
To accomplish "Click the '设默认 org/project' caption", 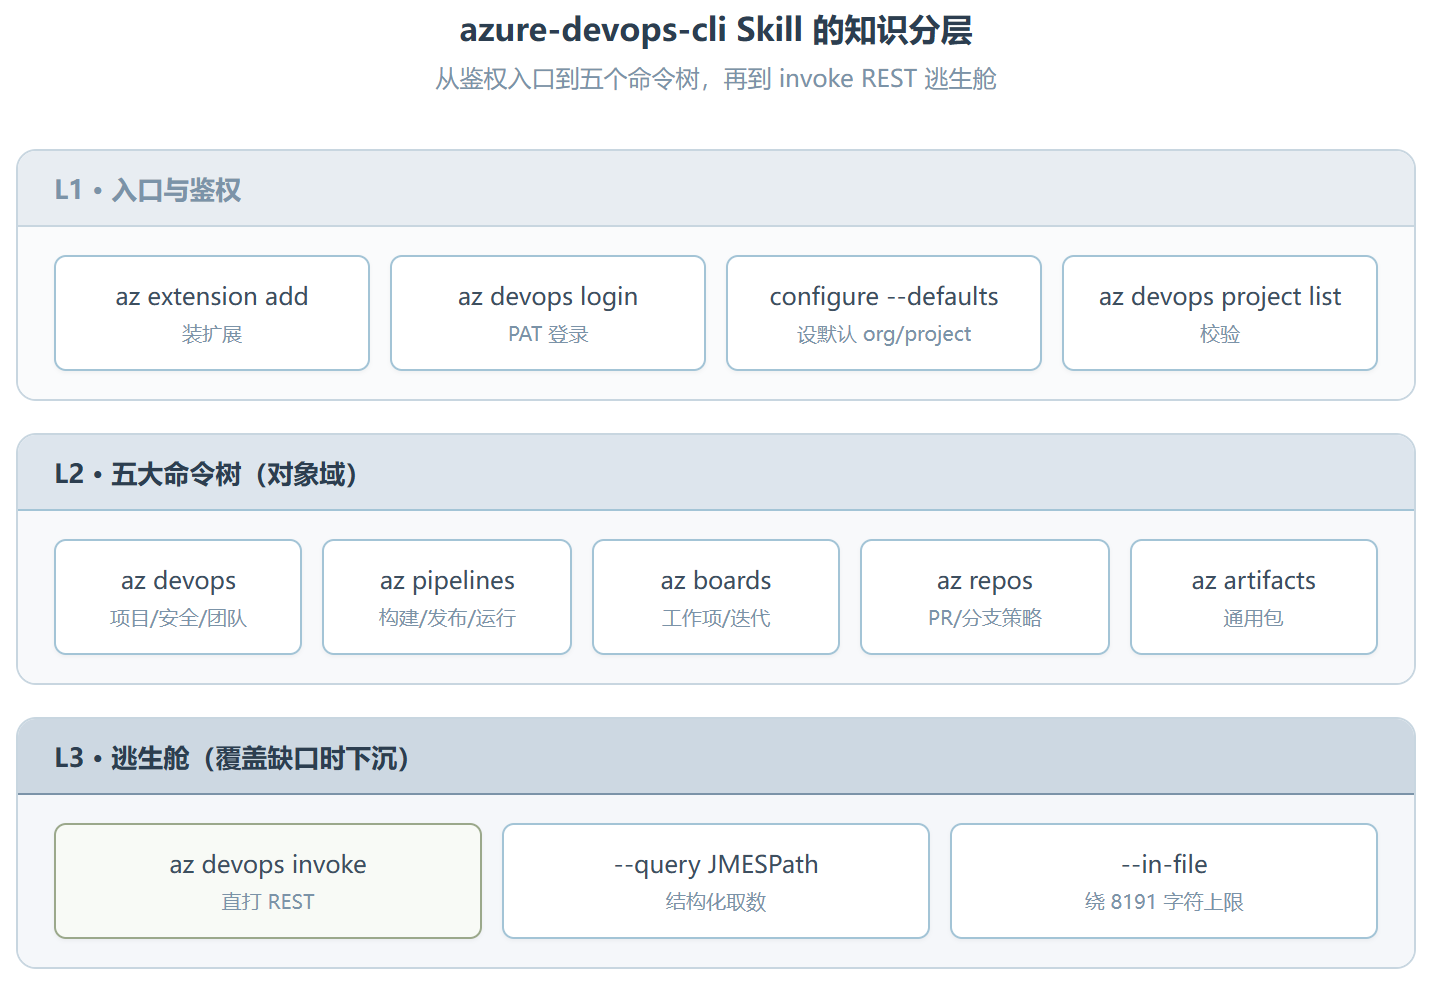I will [x=884, y=334].
